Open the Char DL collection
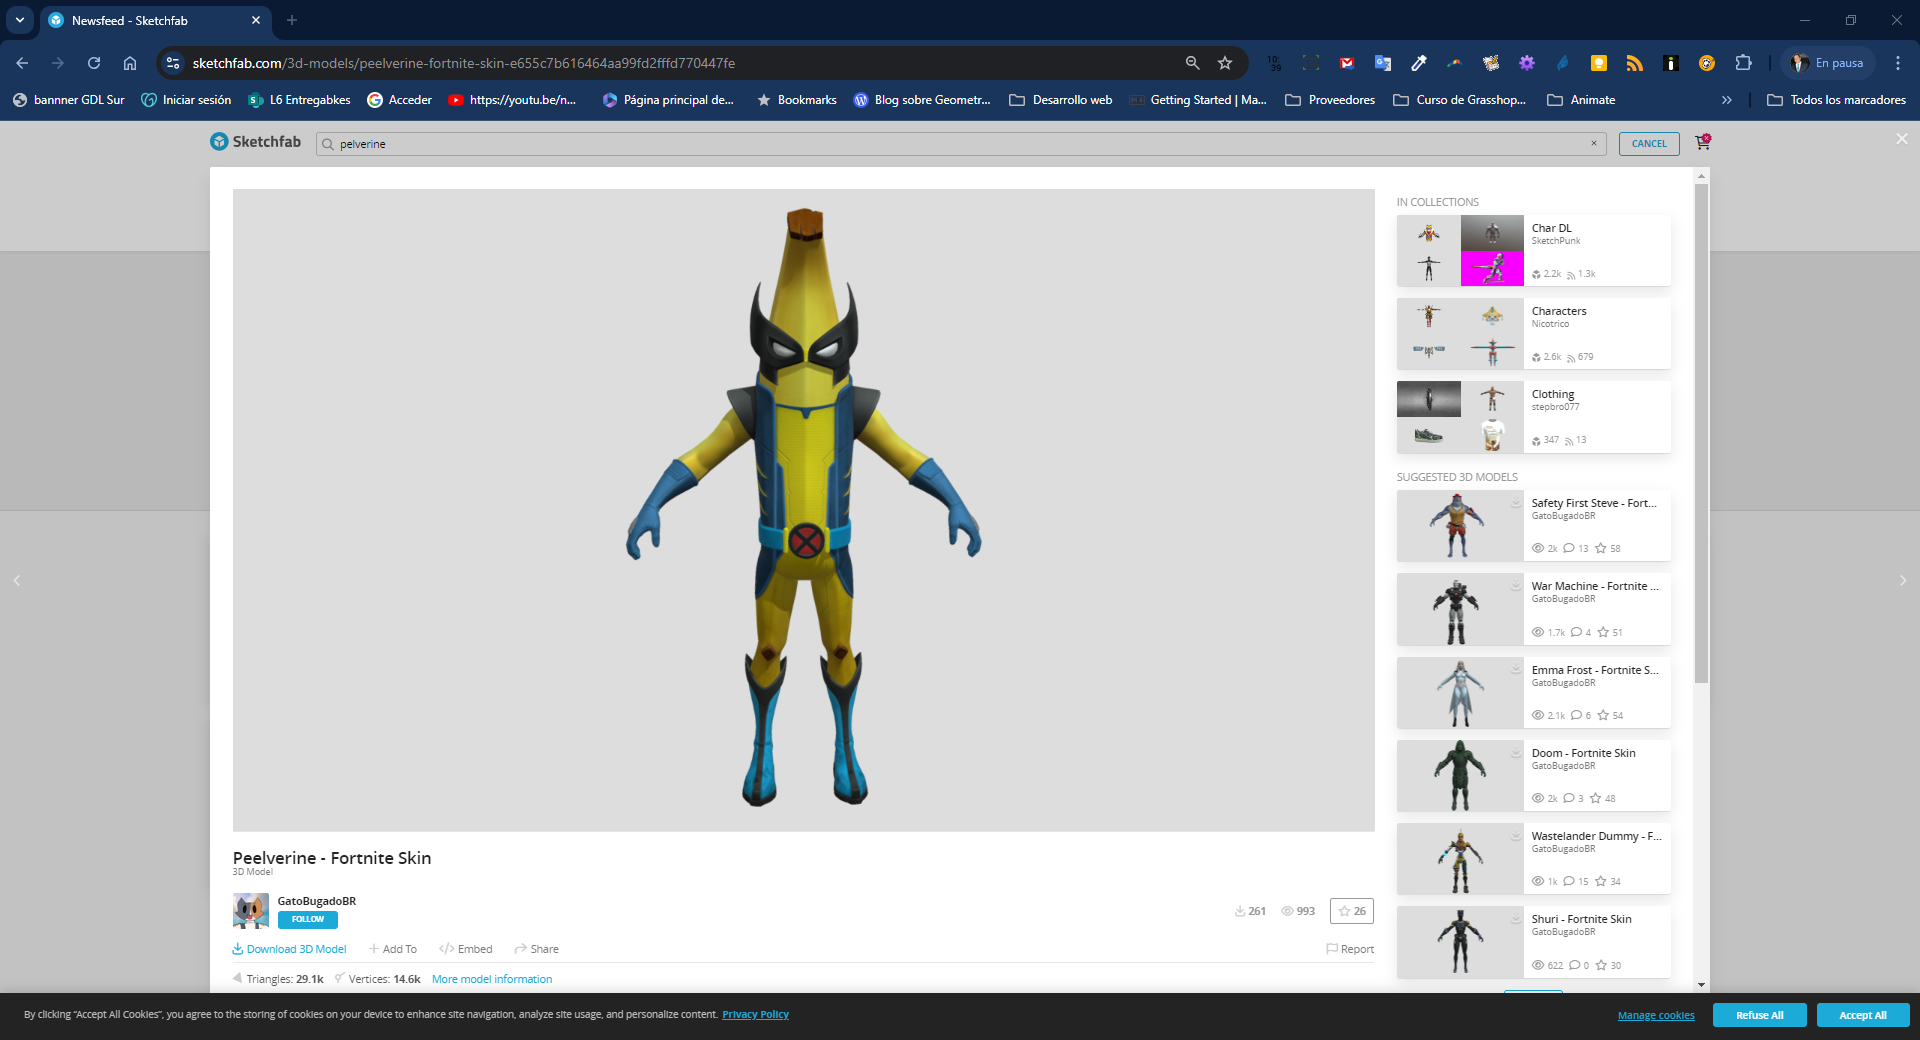Image resolution: width=1920 pixels, height=1040 pixels. coord(1533,250)
